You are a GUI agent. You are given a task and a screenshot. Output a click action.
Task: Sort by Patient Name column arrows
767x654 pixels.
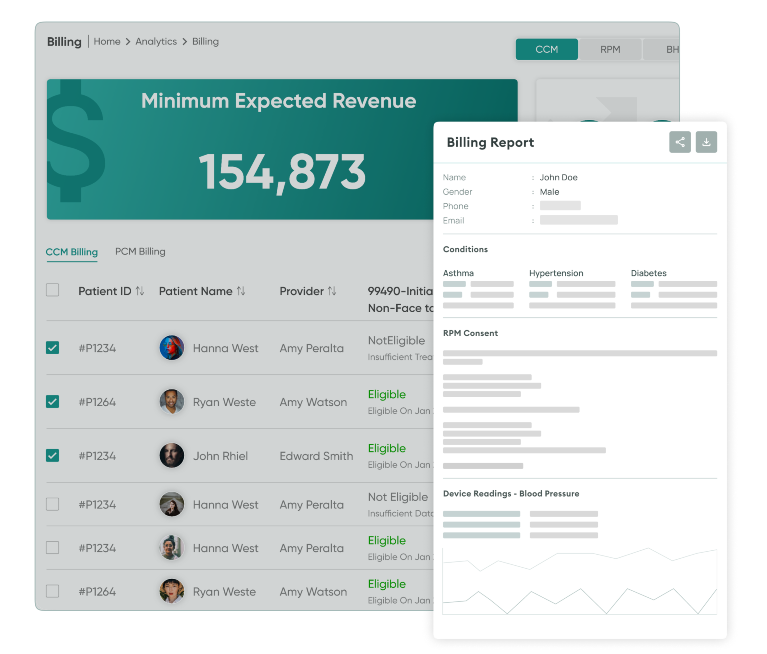point(241,291)
